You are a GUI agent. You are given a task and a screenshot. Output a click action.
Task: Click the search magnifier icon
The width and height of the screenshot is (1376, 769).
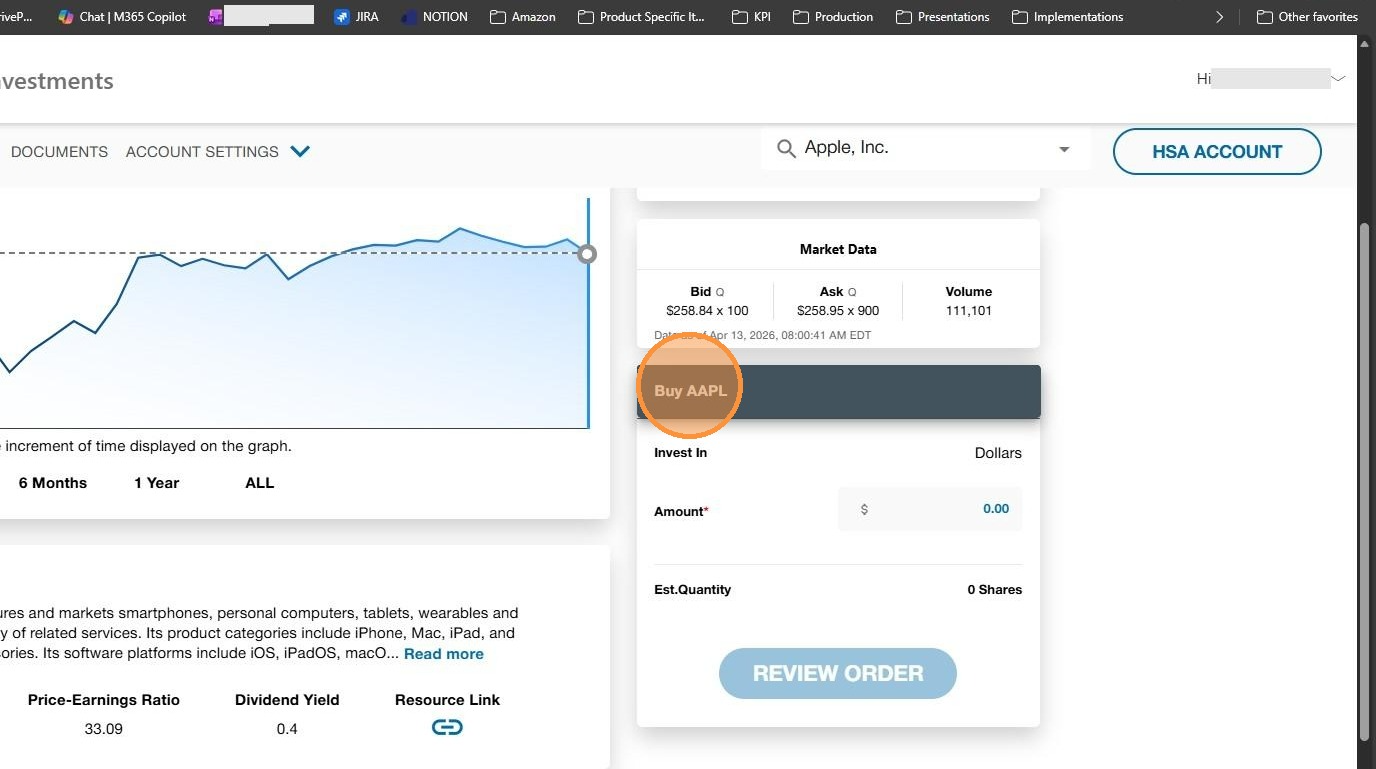[x=786, y=149]
